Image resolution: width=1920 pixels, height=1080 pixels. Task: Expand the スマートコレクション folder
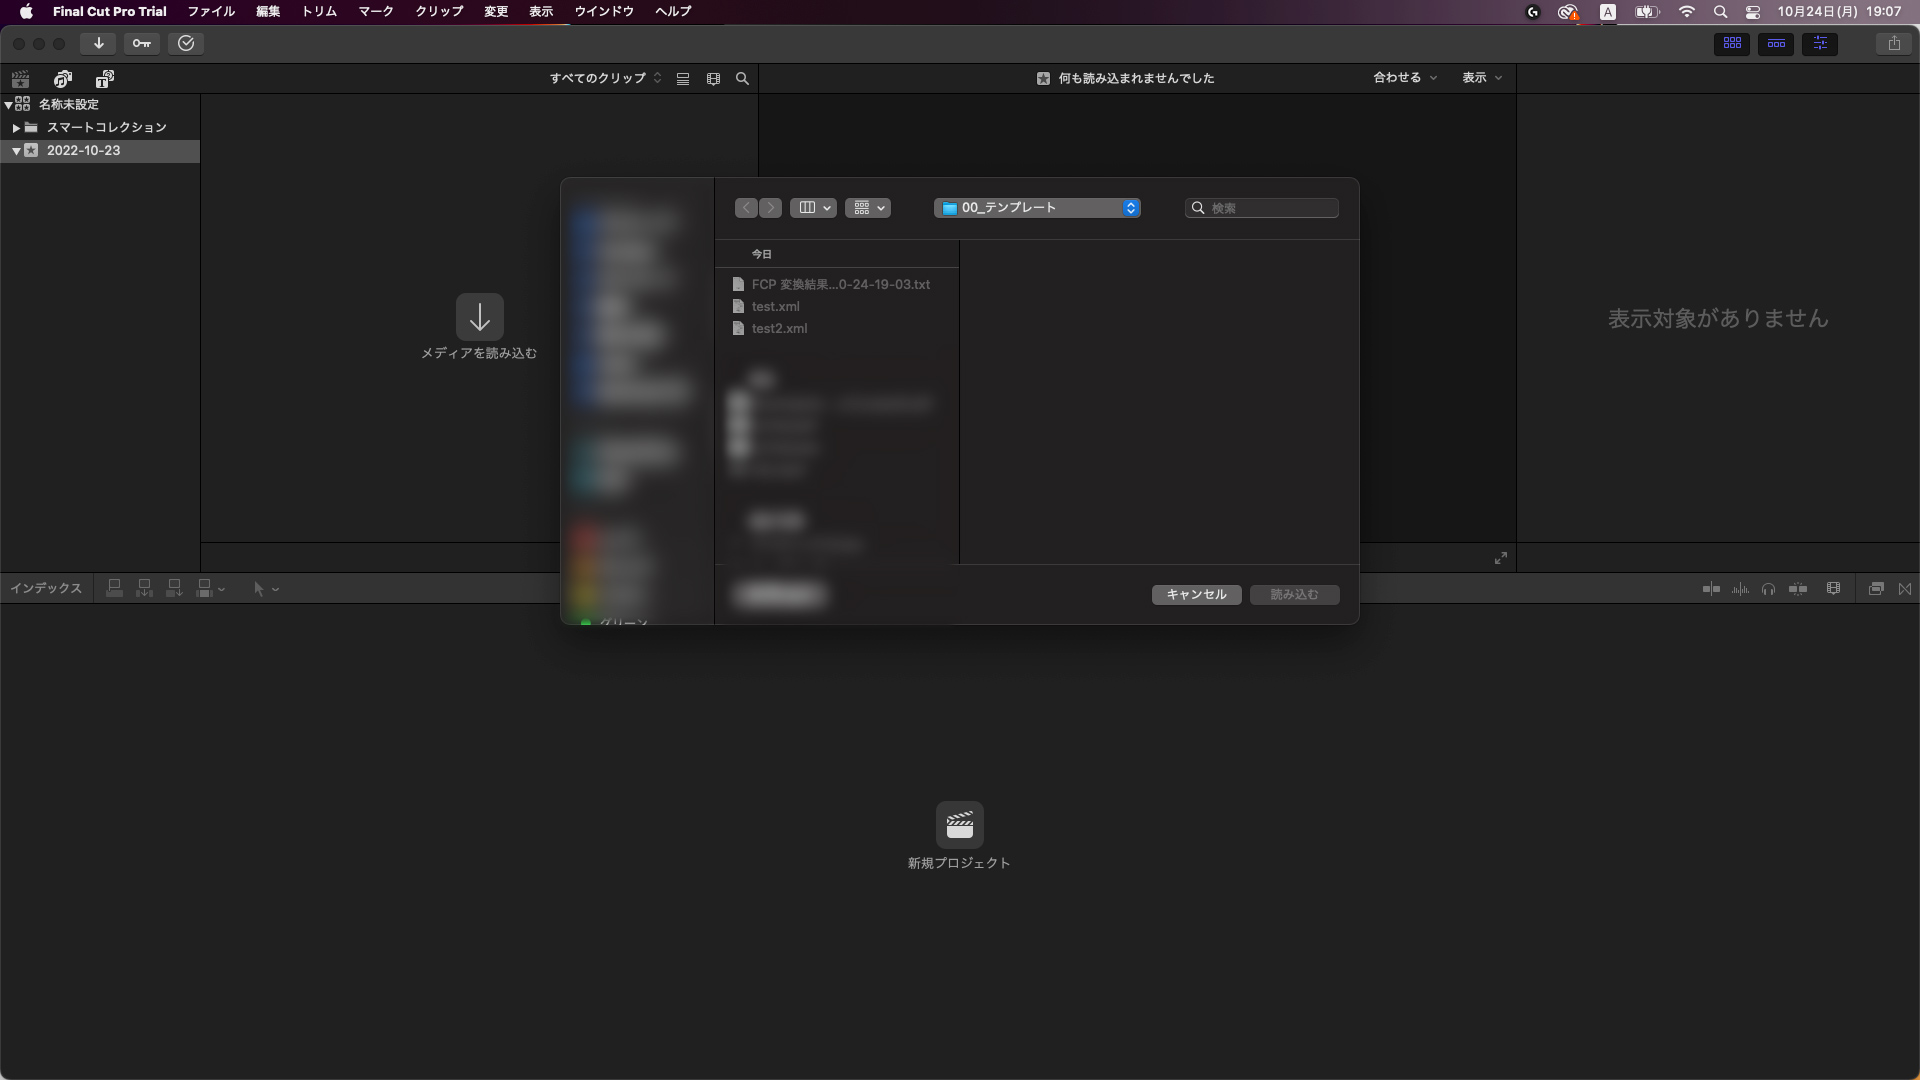click(x=16, y=128)
